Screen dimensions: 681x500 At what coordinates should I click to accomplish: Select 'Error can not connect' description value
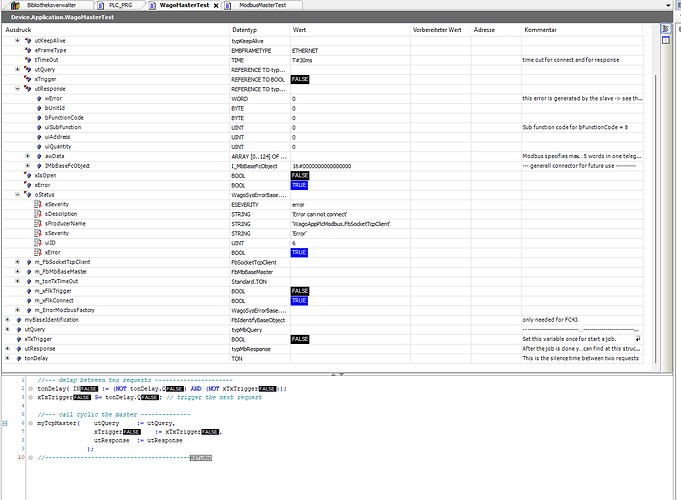pos(320,214)
